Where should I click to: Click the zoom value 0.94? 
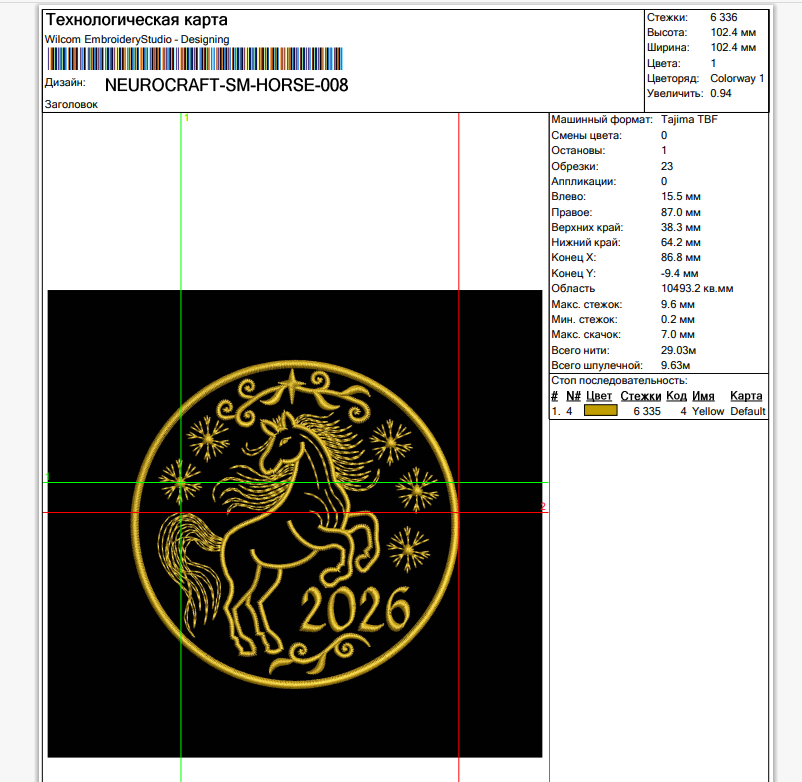pyautogui.click(x=721, y=93)
